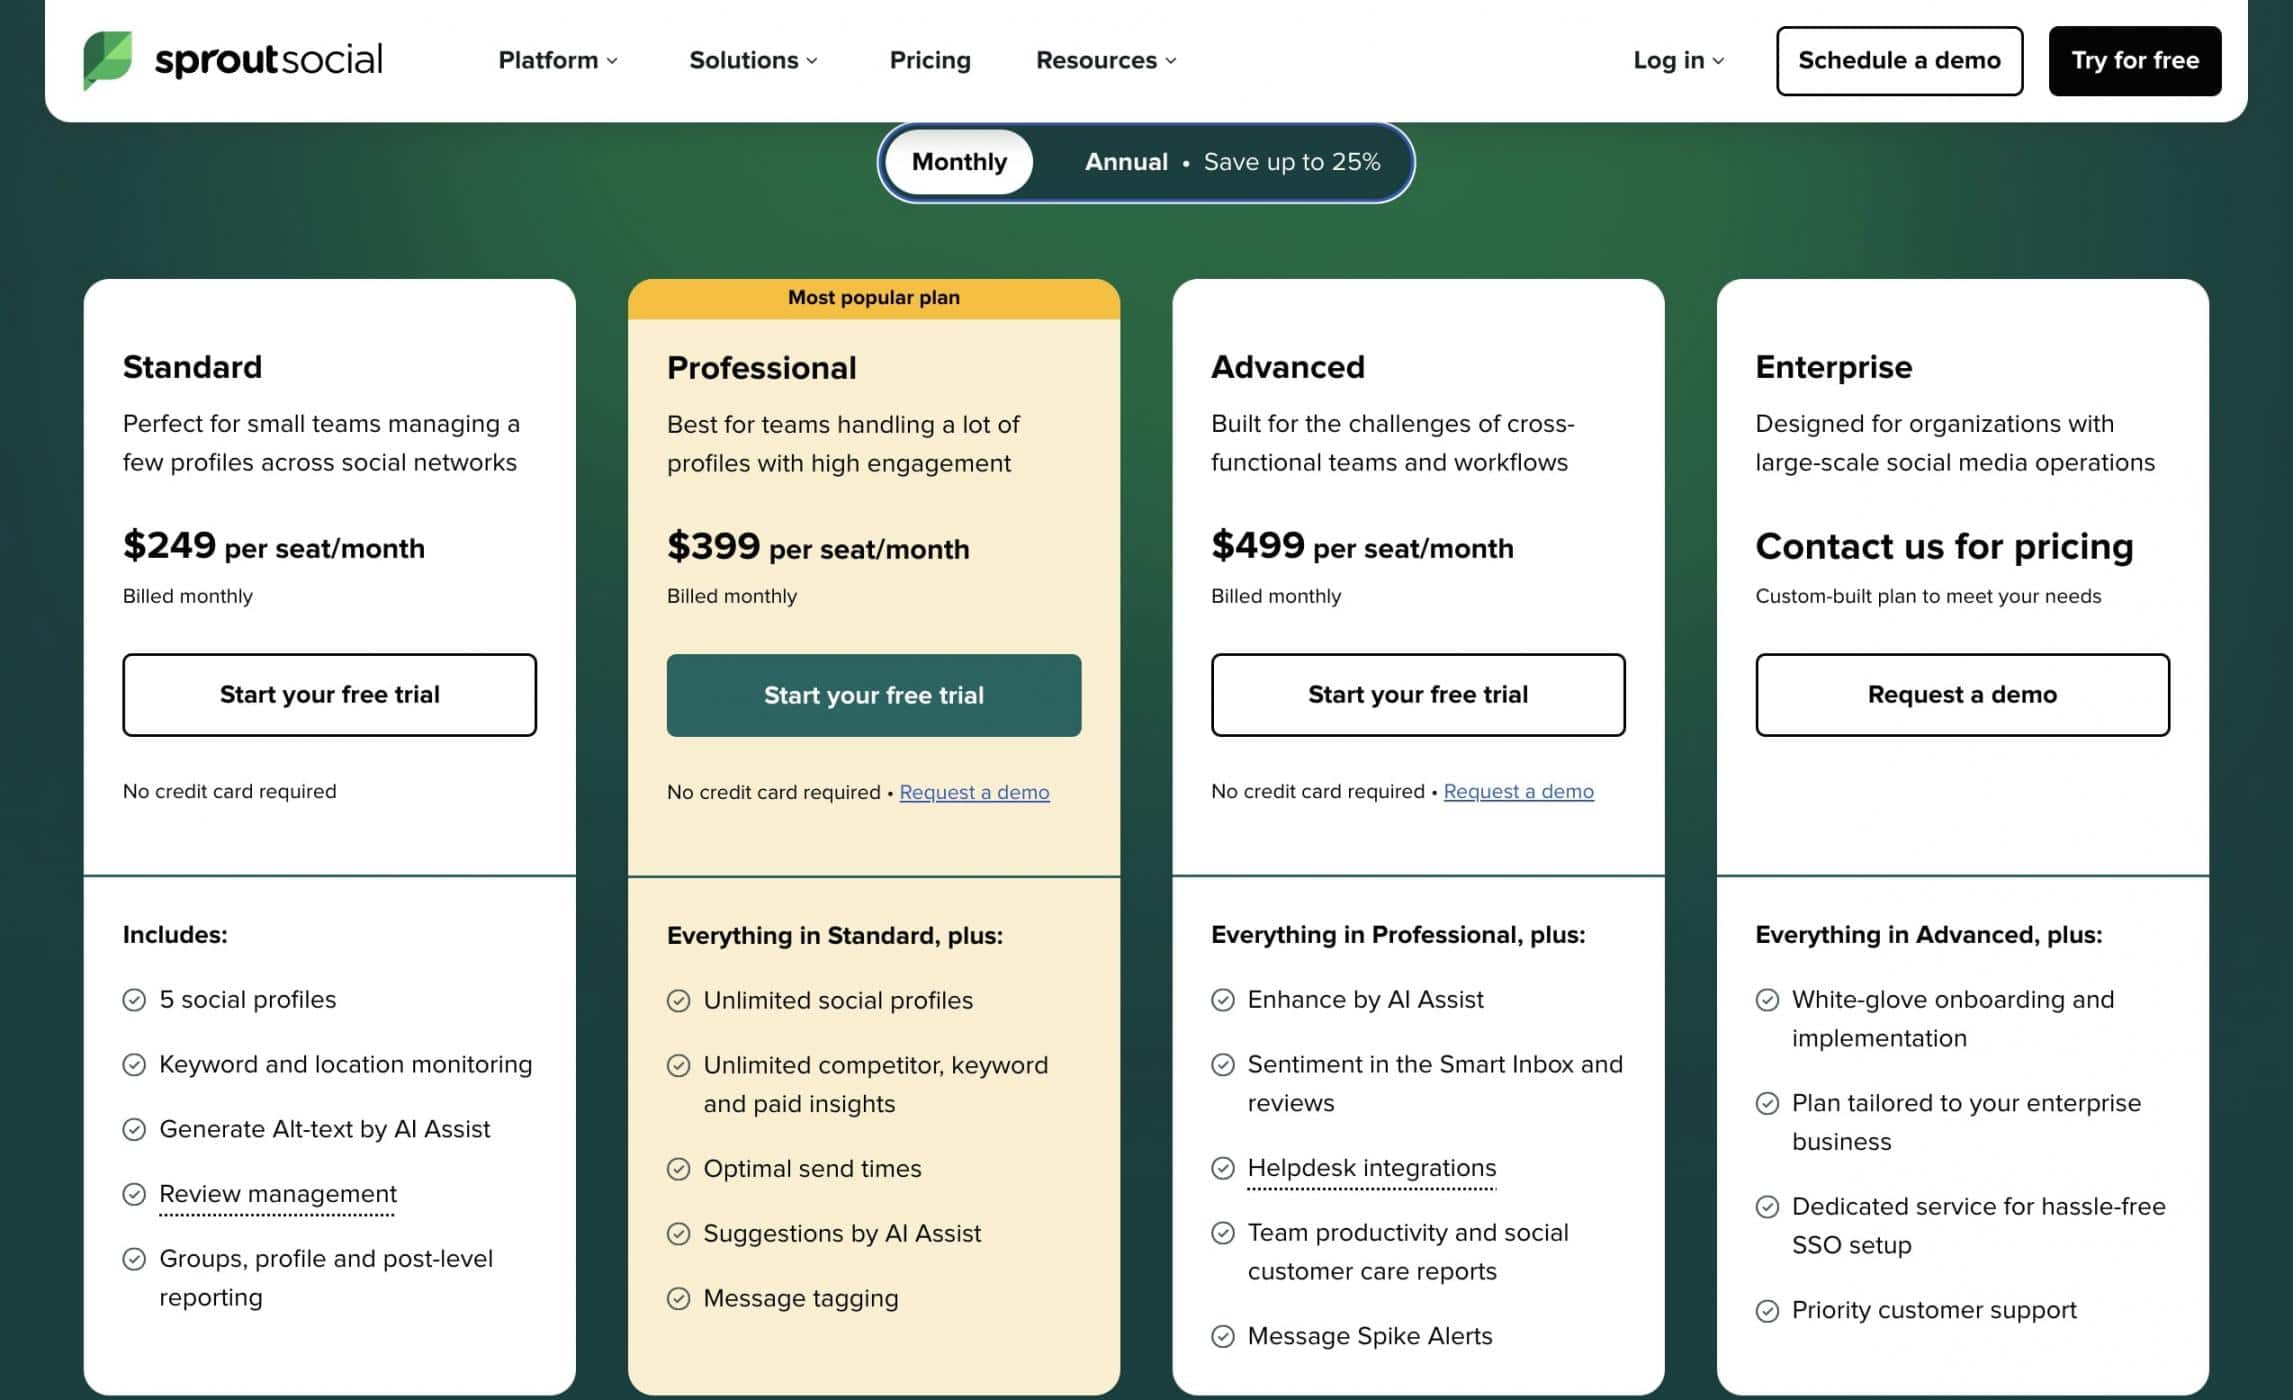Click checkmark icon beside Message tagging
Image resolution: width=2293 pixels, height=1400 pixels.
tap(678, 1299)
